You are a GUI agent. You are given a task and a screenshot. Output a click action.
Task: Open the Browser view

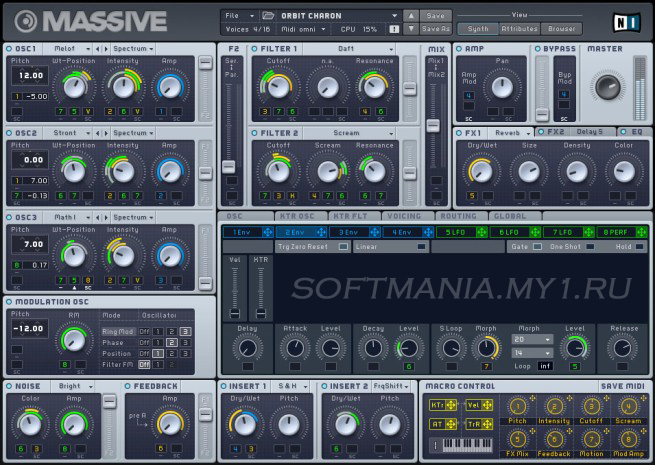tap(561, 29)
